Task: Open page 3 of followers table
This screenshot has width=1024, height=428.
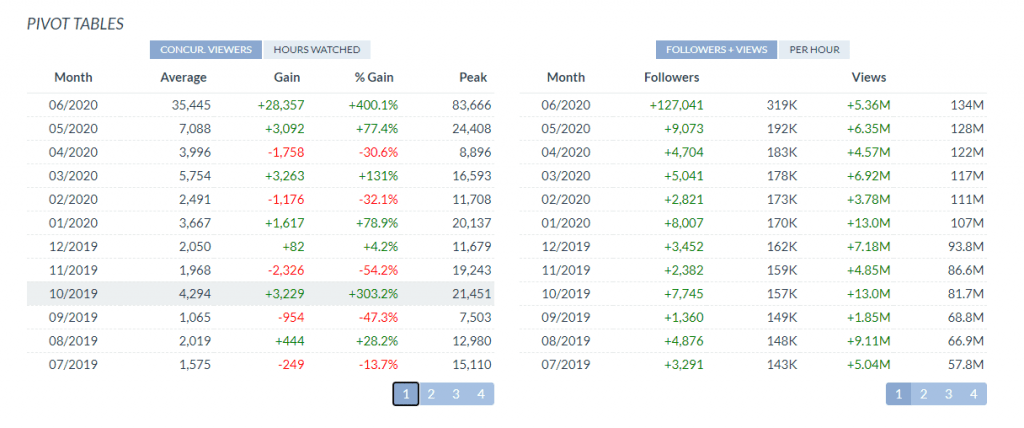Action: point(948,394)
